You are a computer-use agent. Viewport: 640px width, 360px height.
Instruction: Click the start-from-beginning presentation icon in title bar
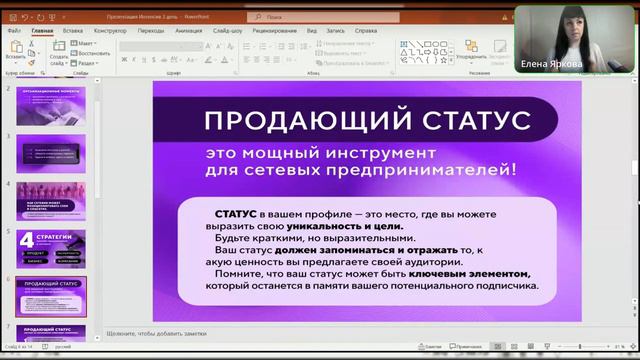click(52, 17)
